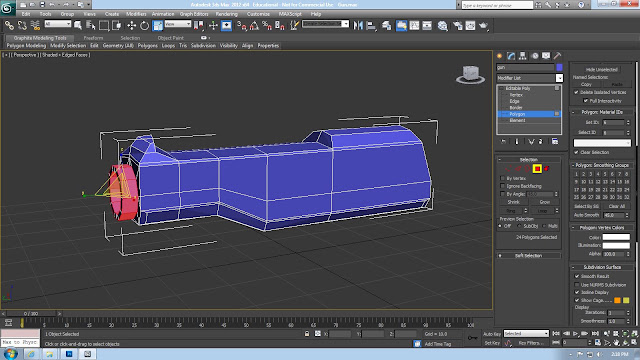Open the Rendering menu
Viewport: 640px width, 360px height.
pos(227,14)
